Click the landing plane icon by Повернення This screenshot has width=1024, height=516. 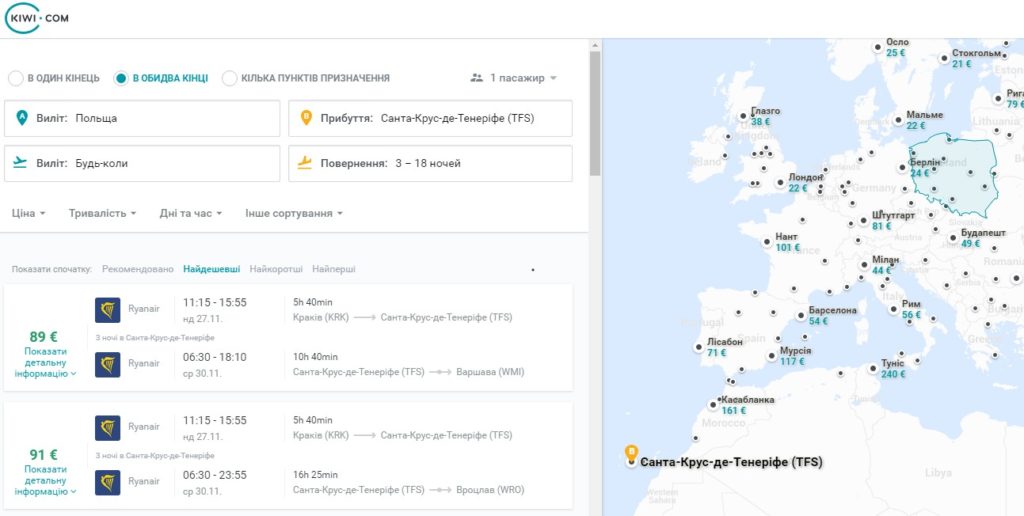coord(305,163)
